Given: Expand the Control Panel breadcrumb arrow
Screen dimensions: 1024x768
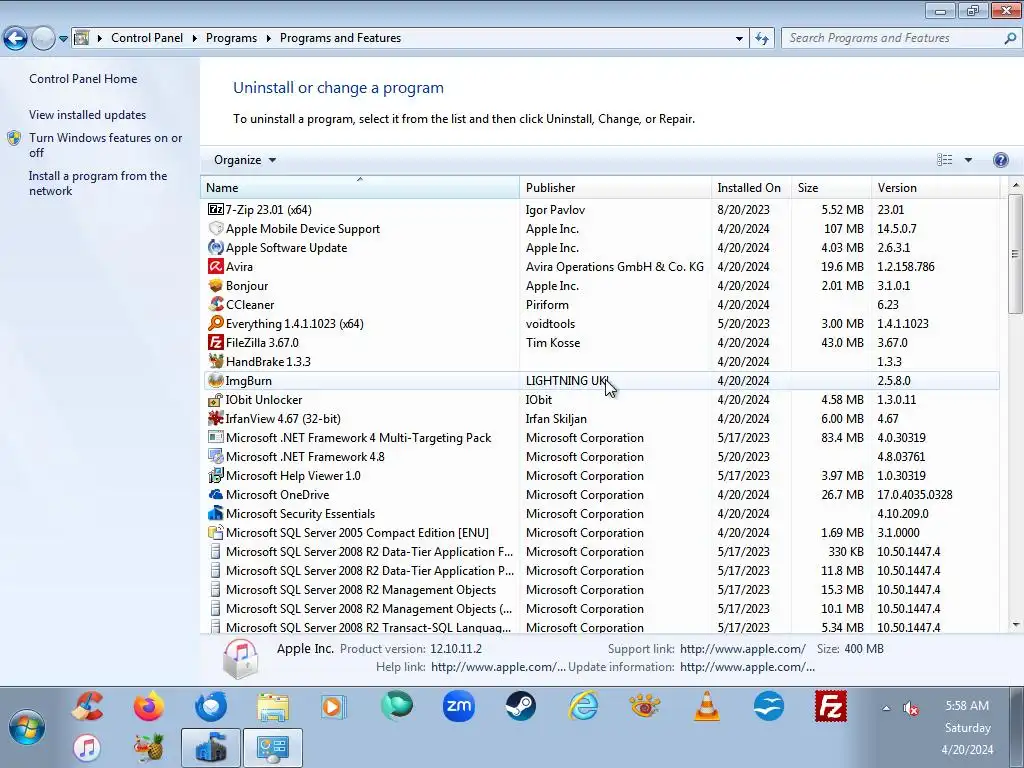Looking at the screenshot, I should (195, 39).
